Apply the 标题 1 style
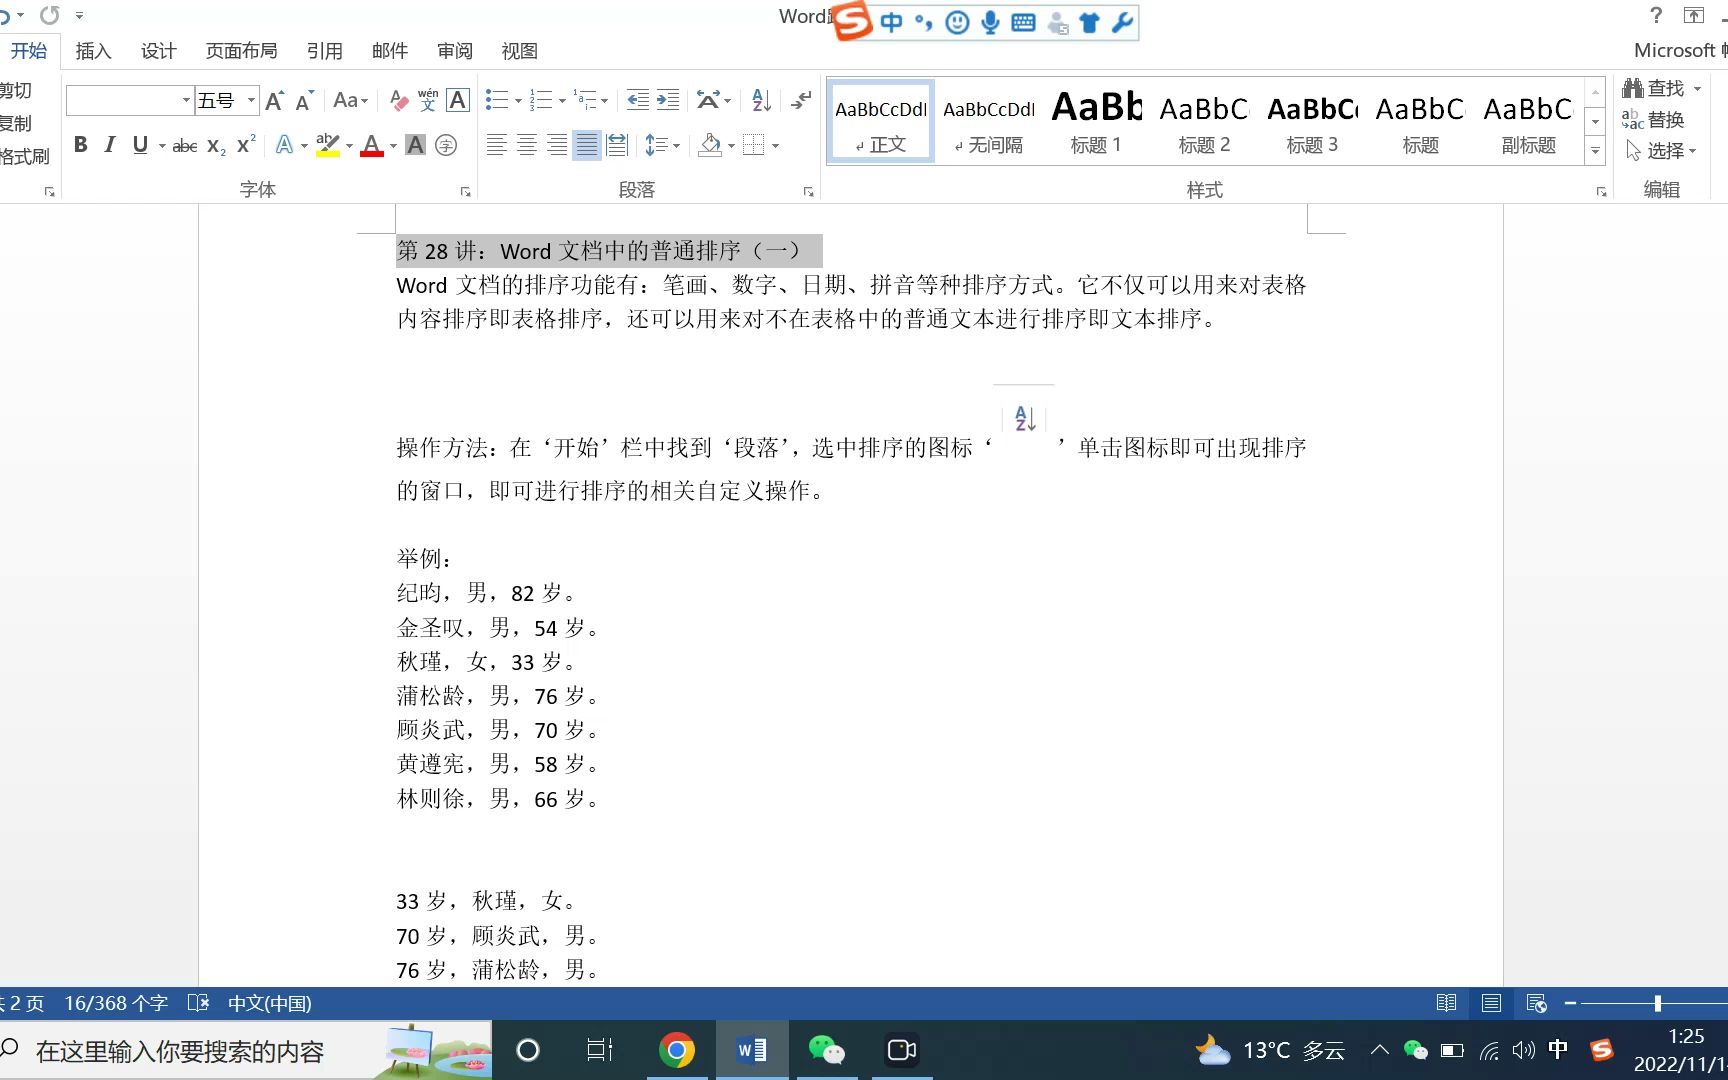 (1095, 120)
